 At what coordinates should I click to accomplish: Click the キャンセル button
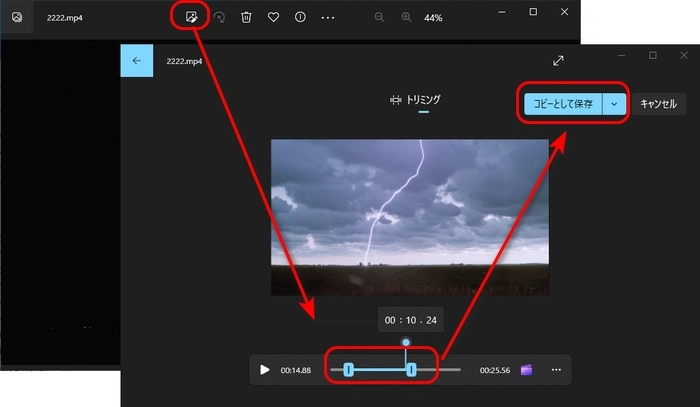[x=658, y=103]
